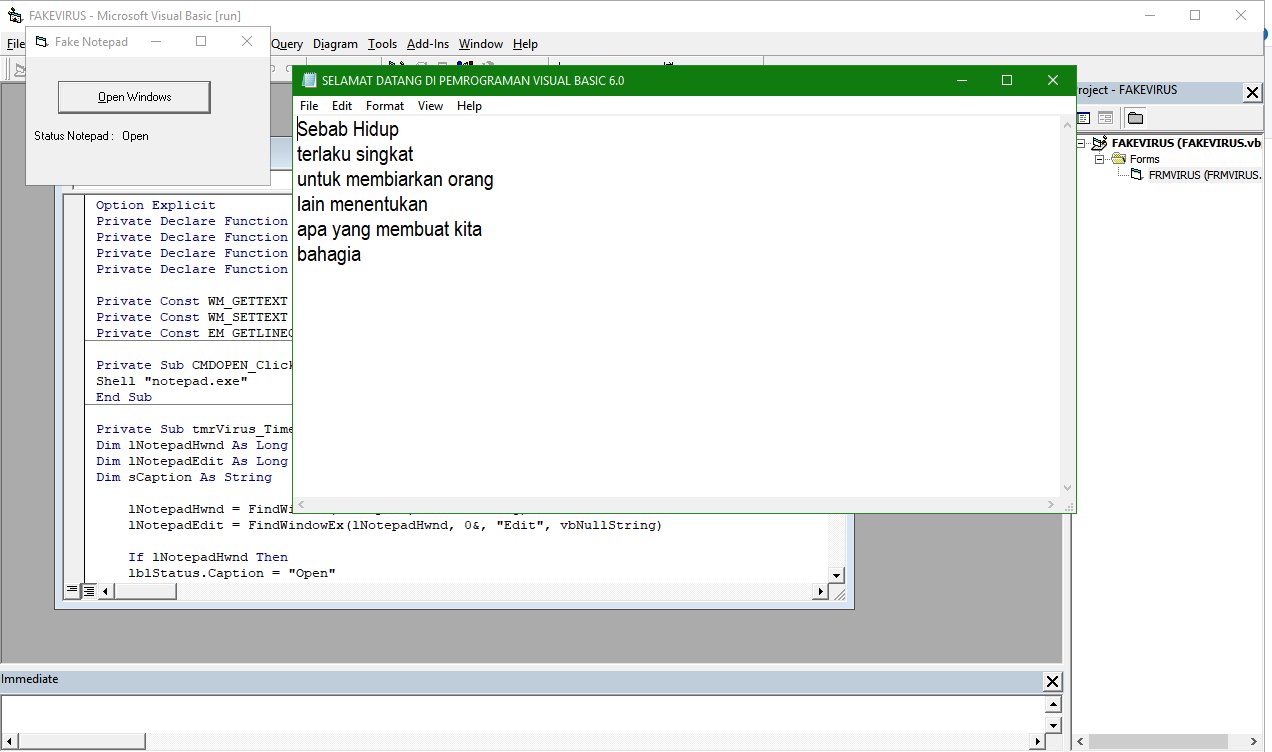The height and width of the screenshot is (752, 1272).
Task: Open the Visual Basic Window menu
Action: (x=481, y=44)
